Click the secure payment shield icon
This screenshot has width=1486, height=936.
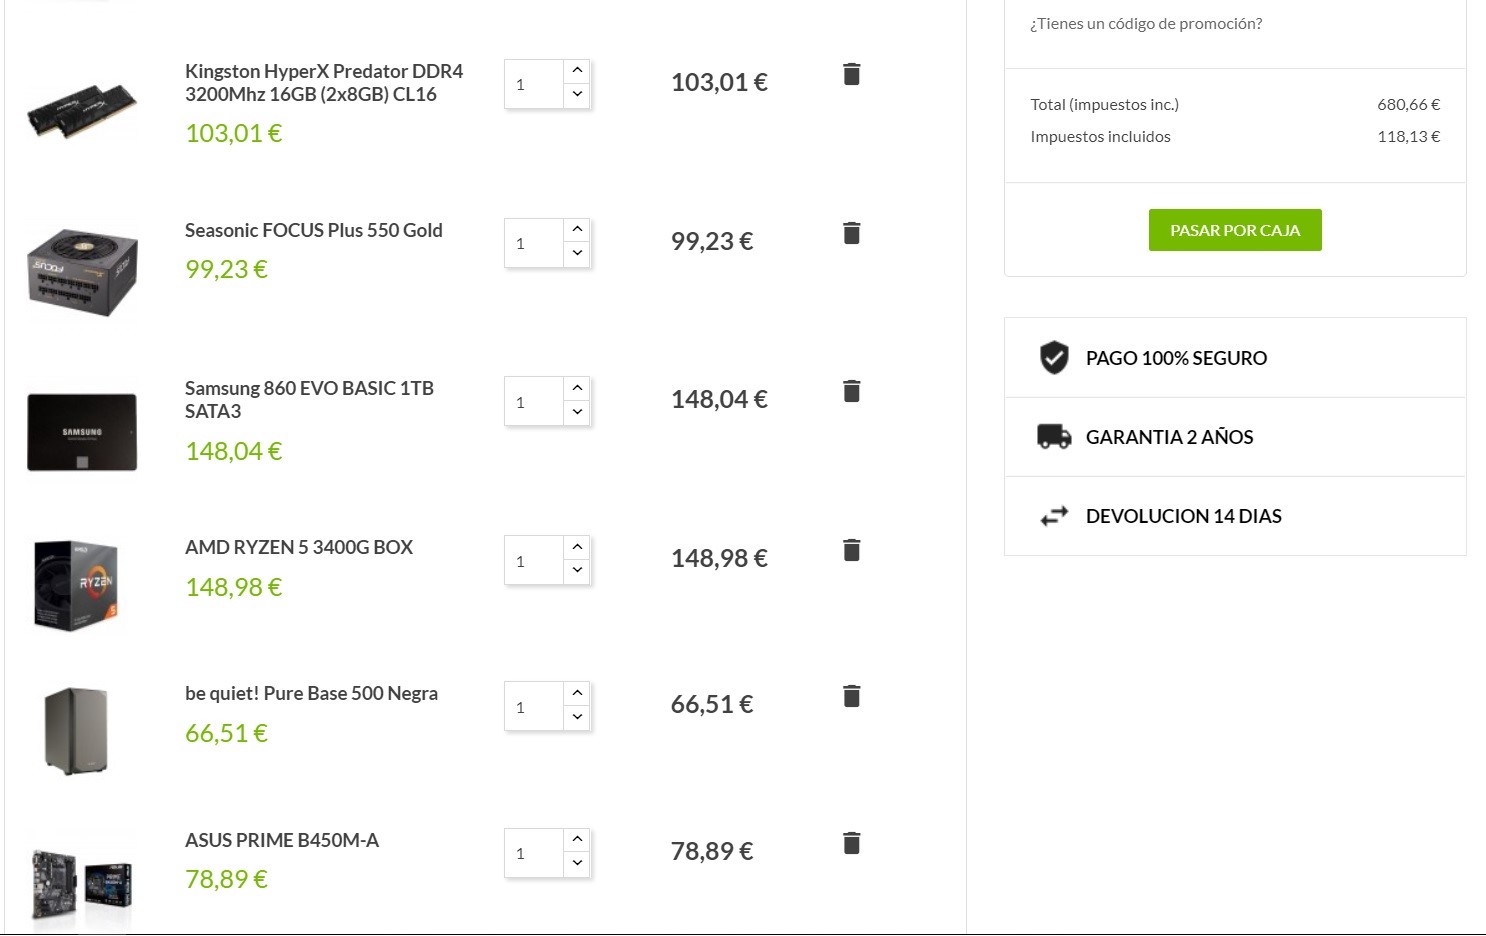tap(1054, 357)
